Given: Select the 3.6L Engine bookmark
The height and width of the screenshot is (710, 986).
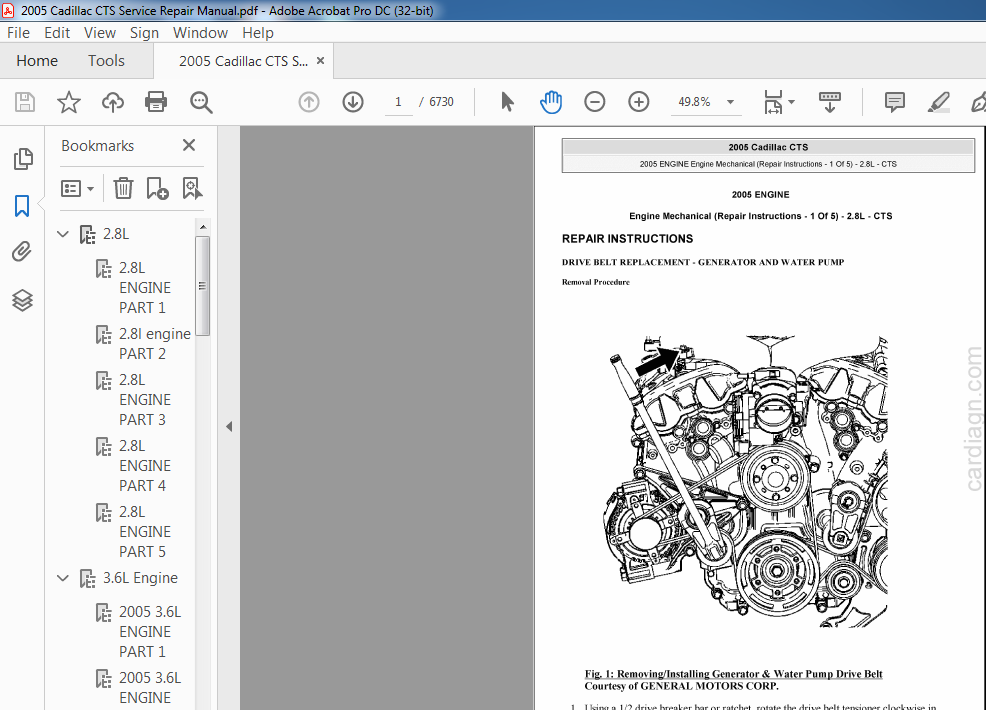Looking at the screenshot, I should coord(140,578).
